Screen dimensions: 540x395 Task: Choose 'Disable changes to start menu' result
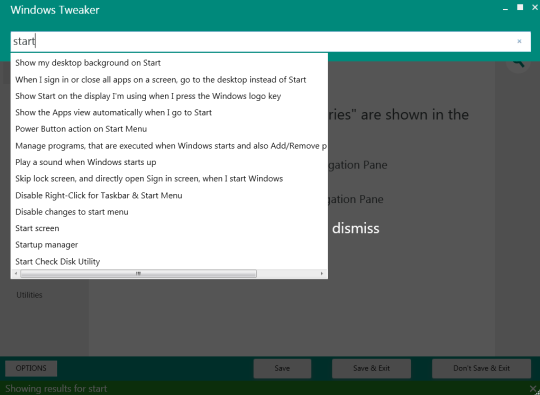pyautogui.click(x=169, y=212)
